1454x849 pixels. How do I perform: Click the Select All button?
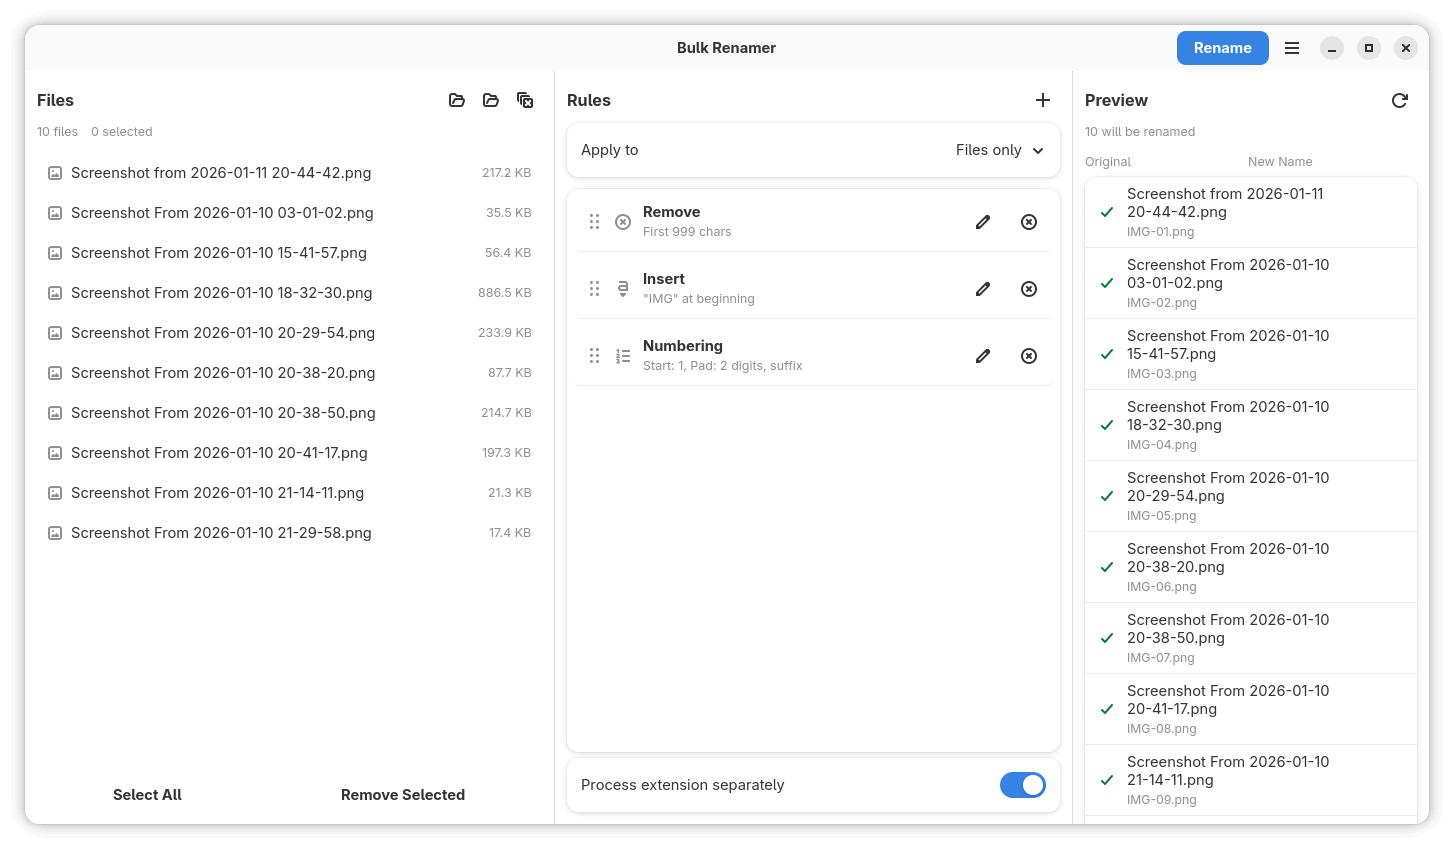click(x=147, y=795)
